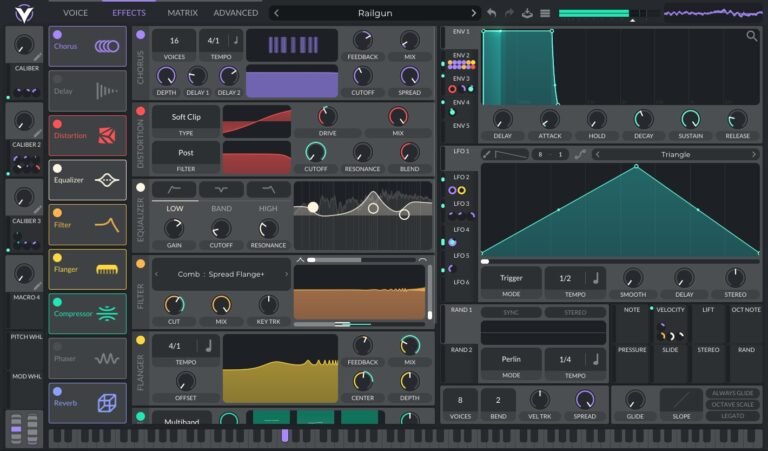Click the Reverb cube icon
Screen dimensions: 768x451
[x=107, y=403]
